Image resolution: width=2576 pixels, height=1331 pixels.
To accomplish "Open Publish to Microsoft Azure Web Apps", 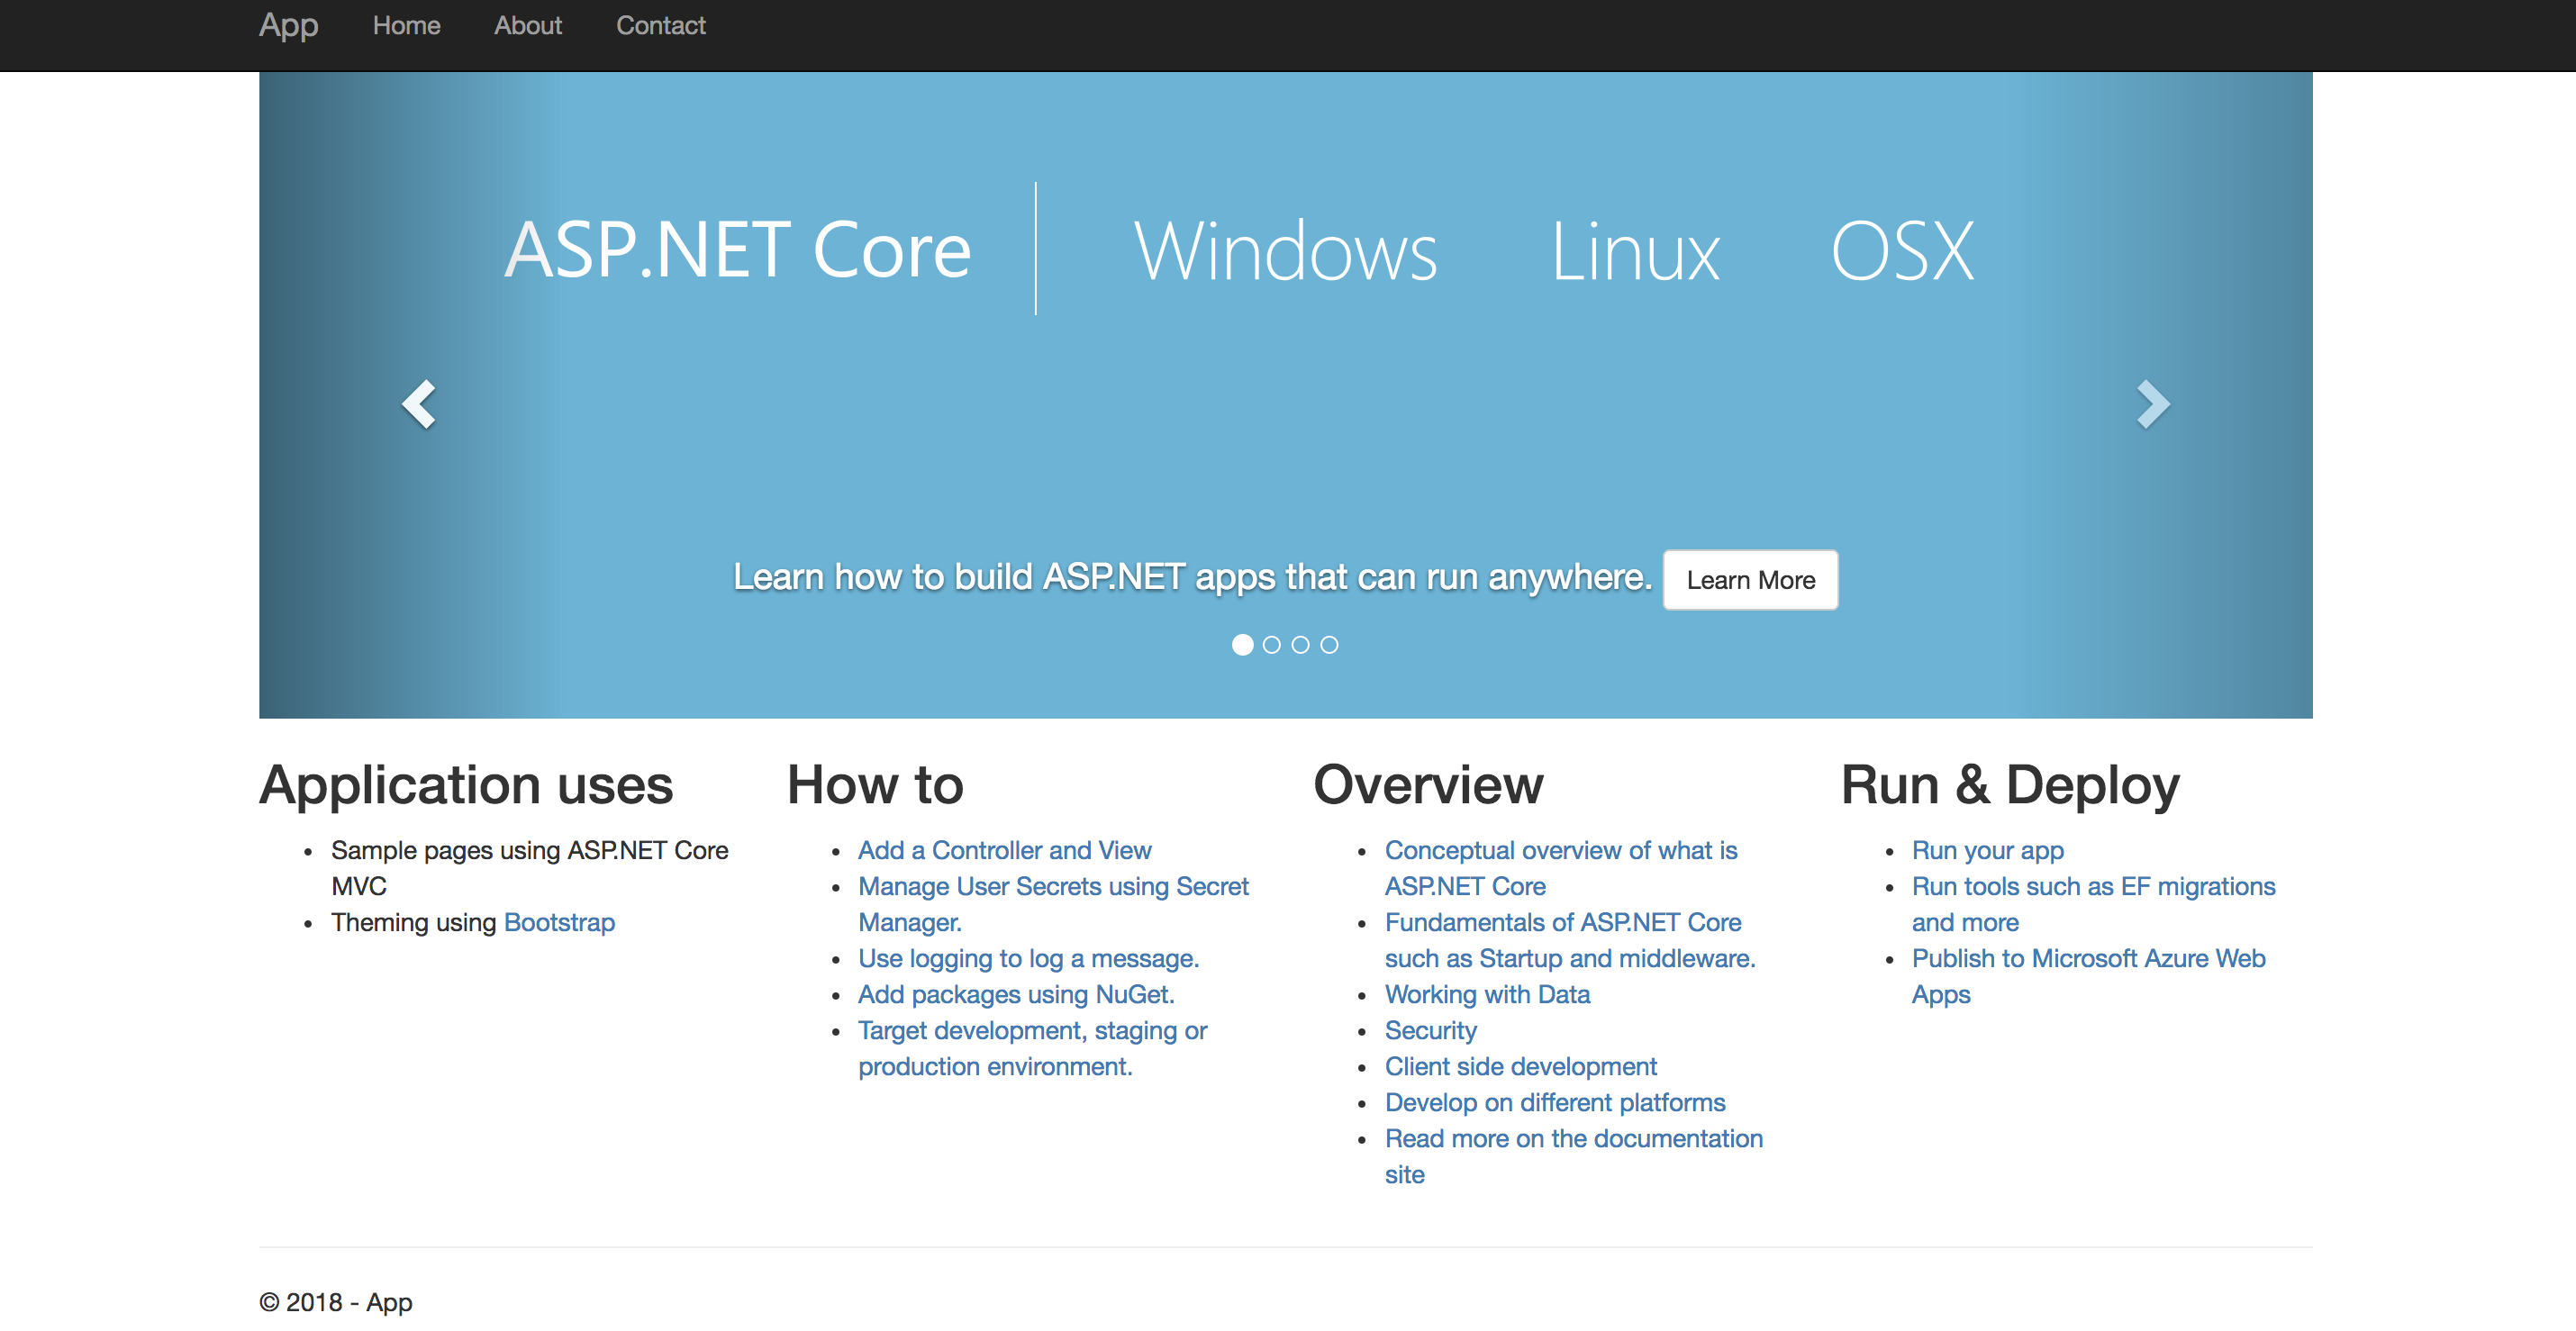I will pyautogui.click(x=2088, y=976).
